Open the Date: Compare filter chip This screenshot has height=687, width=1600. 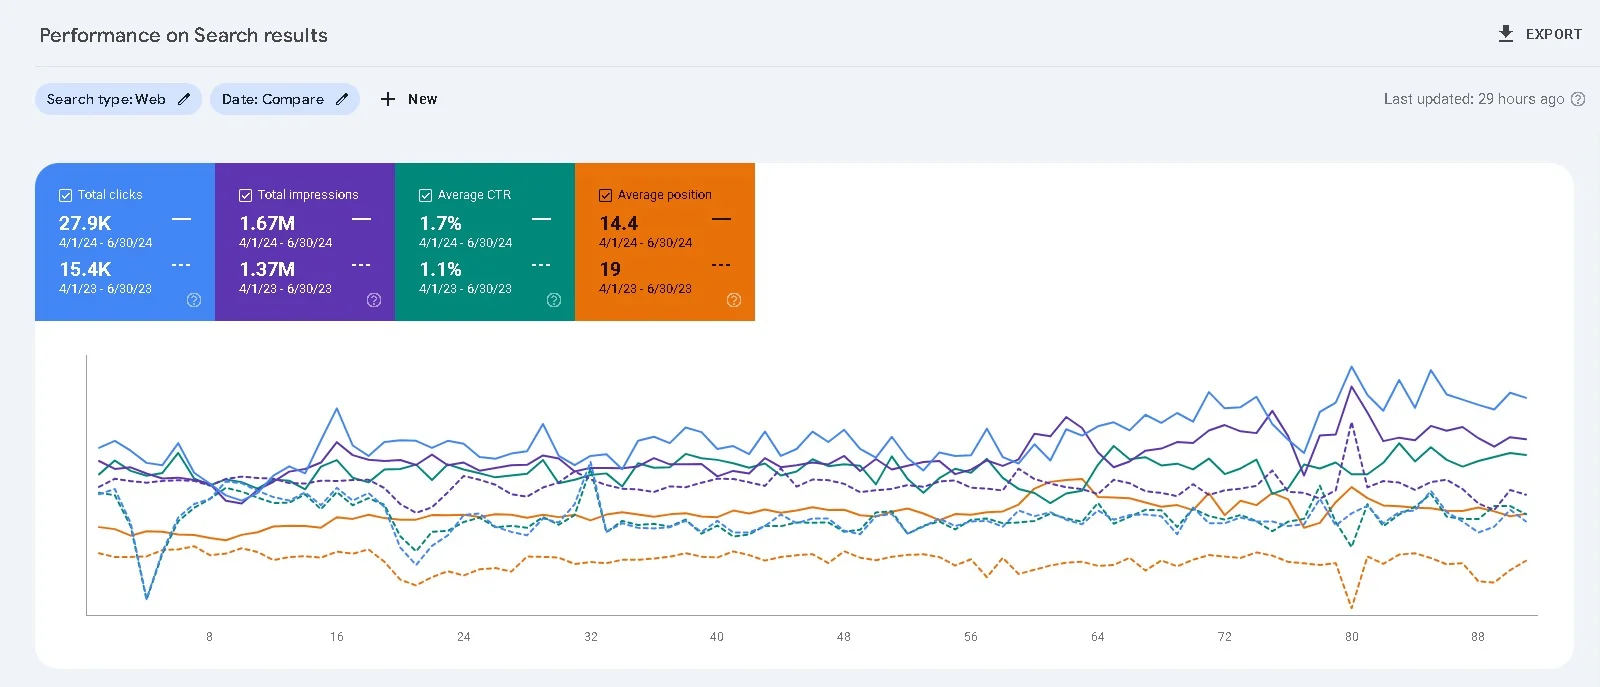[272, 99]
